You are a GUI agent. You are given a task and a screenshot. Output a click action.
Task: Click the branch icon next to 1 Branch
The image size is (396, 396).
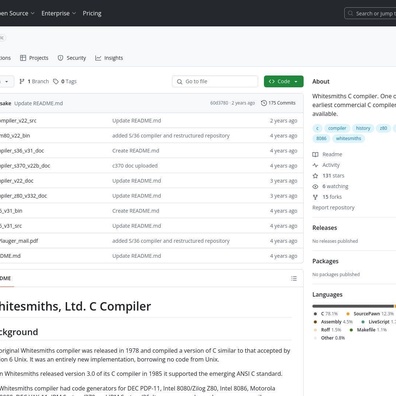(22, 81)
